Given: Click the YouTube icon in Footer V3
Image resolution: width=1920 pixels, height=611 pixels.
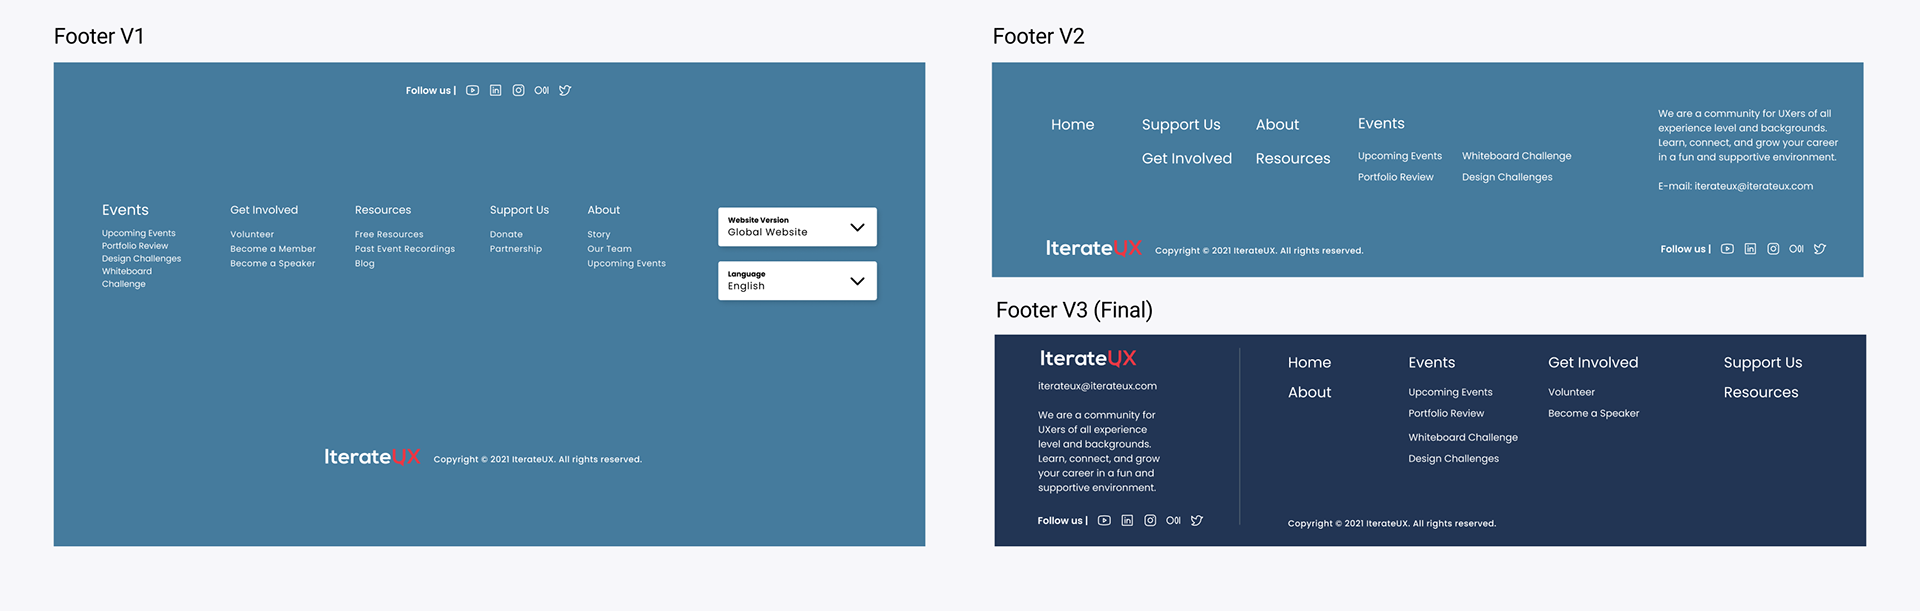Looking at the screenshot, I should (1104, 520).
